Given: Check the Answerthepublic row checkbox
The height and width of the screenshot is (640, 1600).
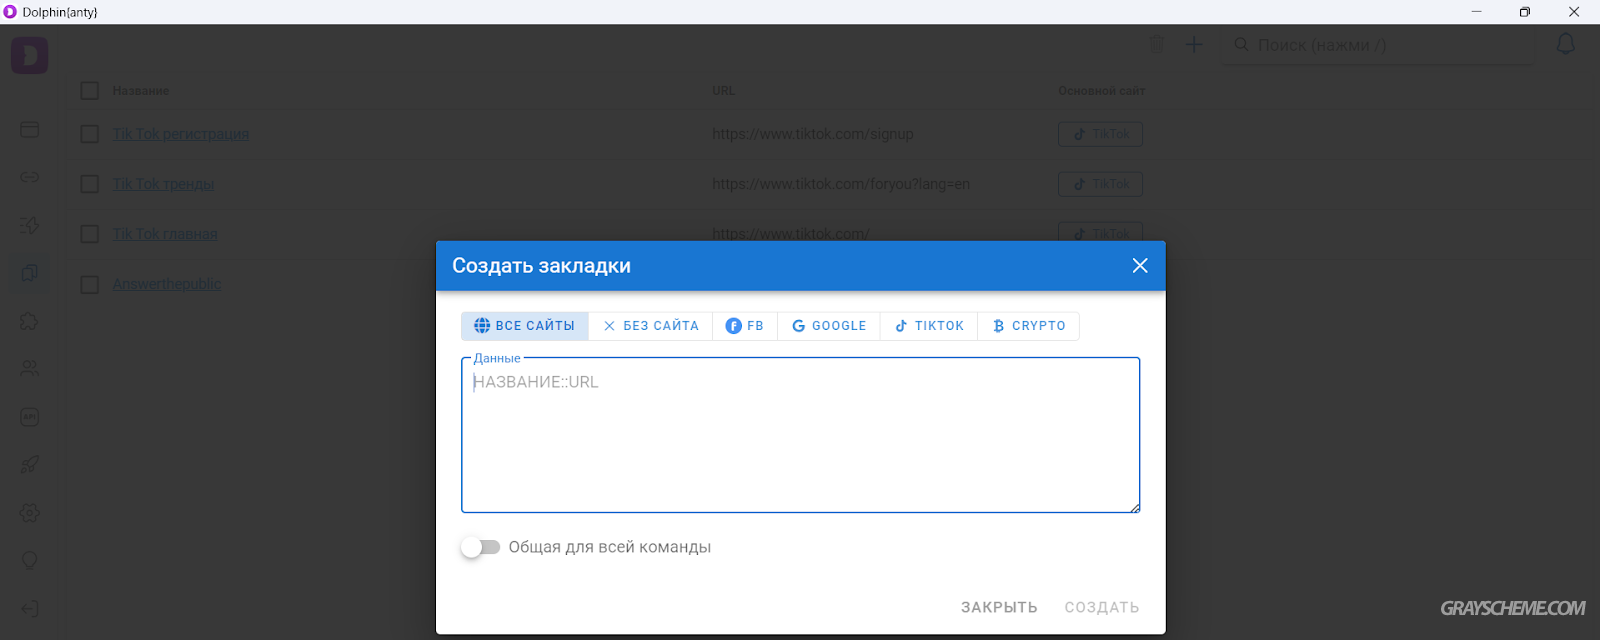Looking at the screenshot, I should pyautogui.click(x=90, y=284).
